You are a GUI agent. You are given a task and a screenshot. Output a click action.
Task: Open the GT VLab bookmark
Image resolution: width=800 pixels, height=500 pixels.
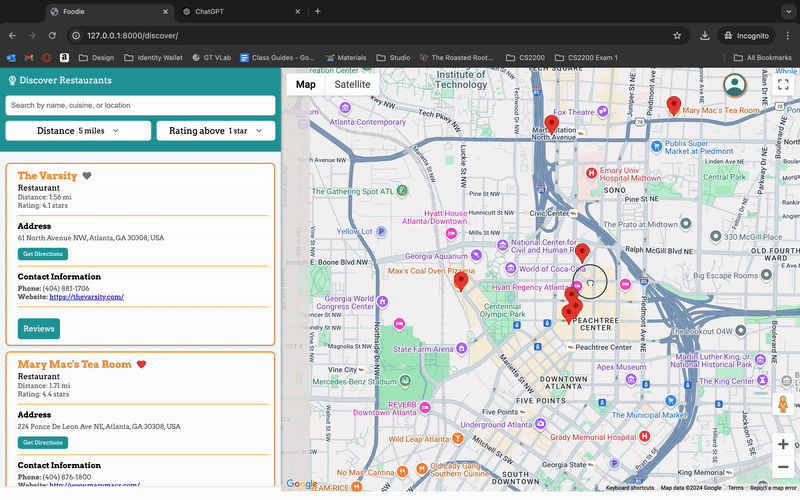point(212,58)
